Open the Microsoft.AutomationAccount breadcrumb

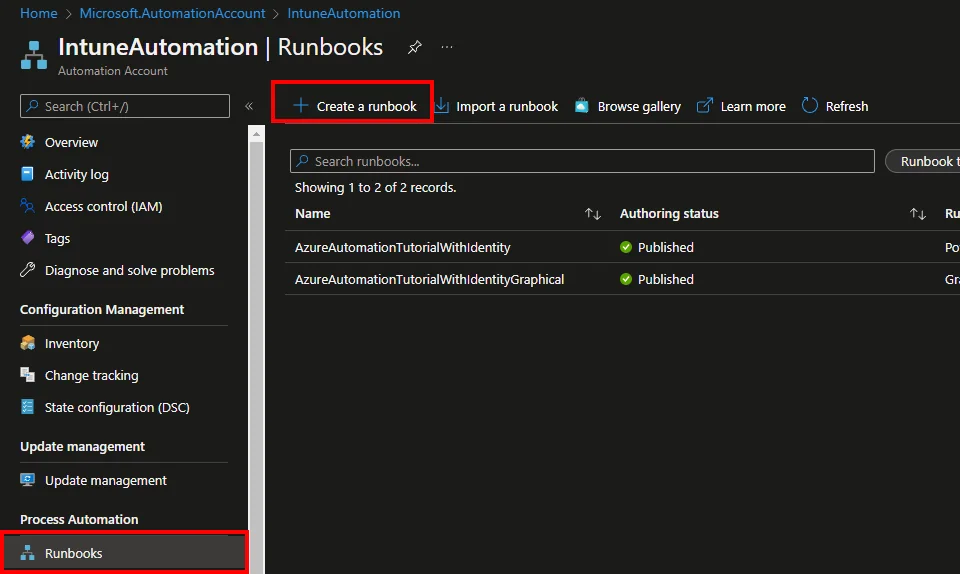click(x=172, y=13)
